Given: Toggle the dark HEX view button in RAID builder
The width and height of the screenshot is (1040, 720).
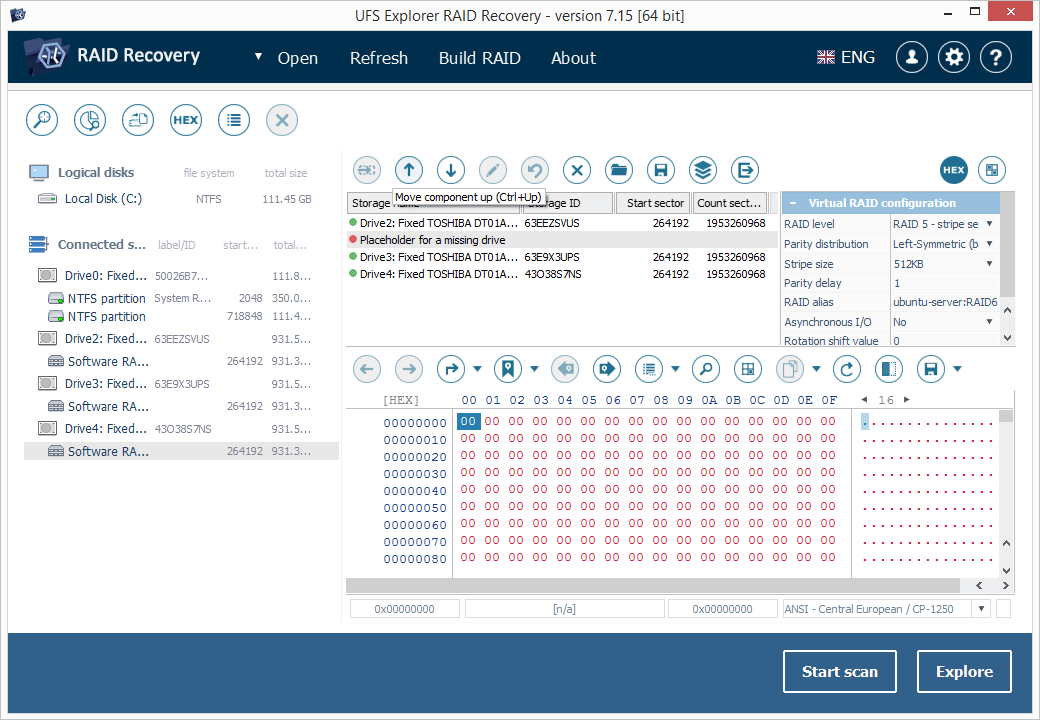Looking at the screenshot, I should coord(954,170).
